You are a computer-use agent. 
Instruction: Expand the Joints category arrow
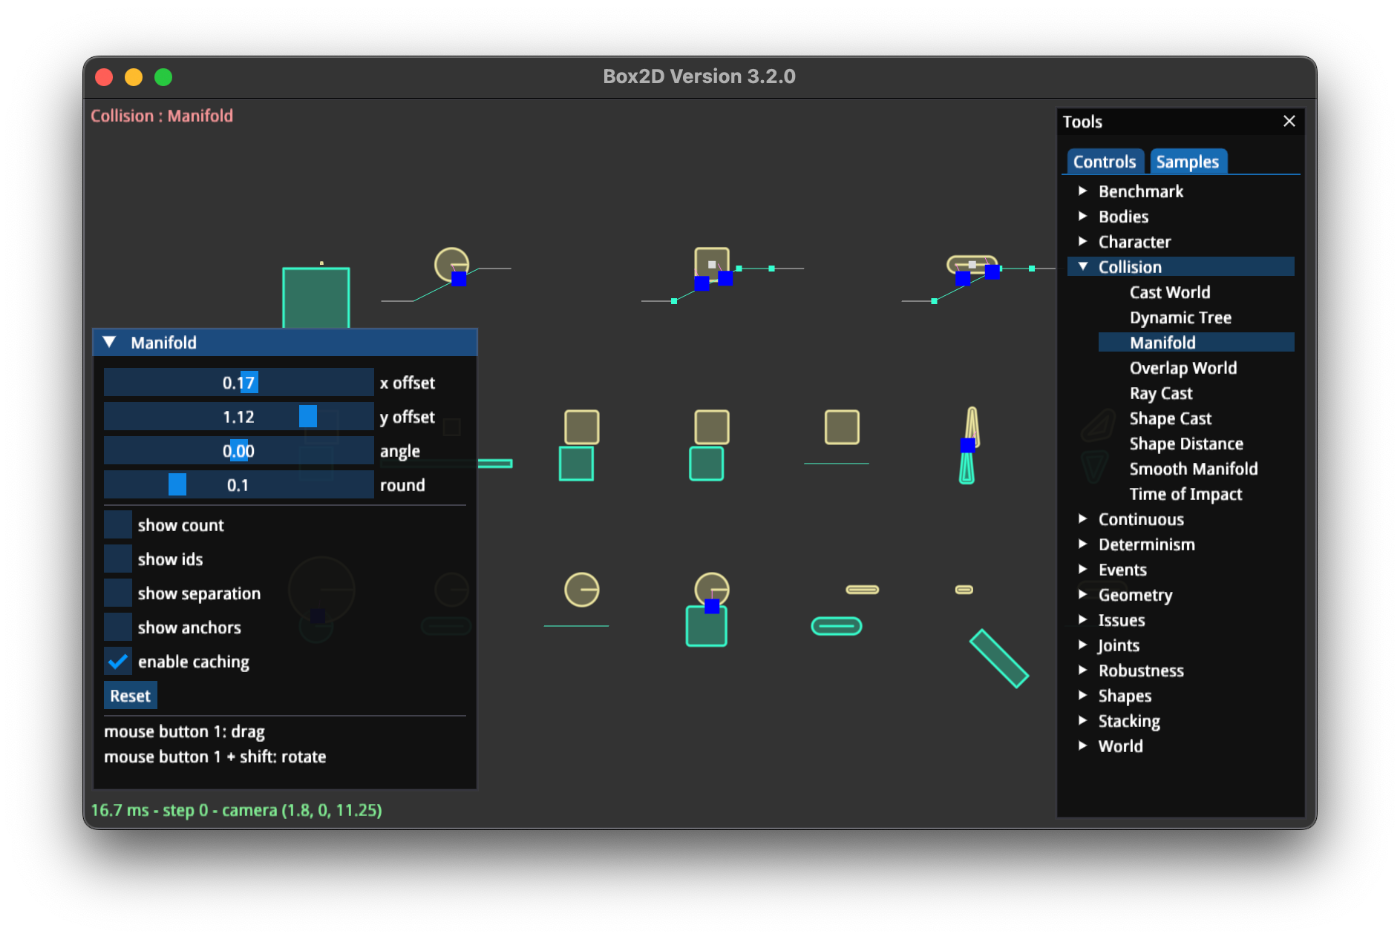[x=1082, y=645]
